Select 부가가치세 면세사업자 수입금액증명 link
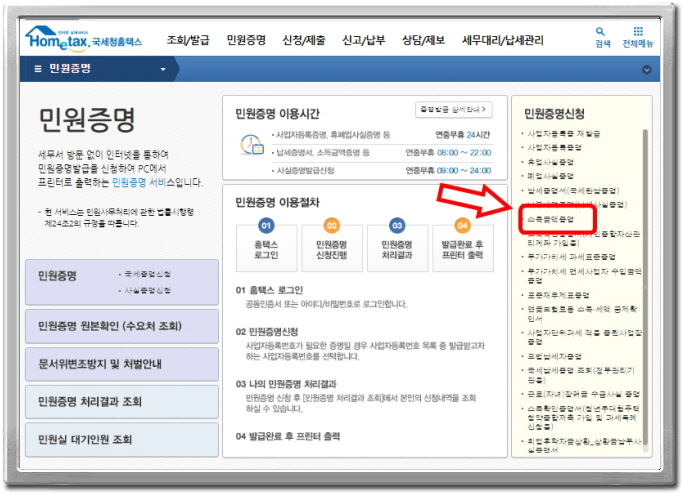Viewport: 682px width, 493px height. [584, 276]
